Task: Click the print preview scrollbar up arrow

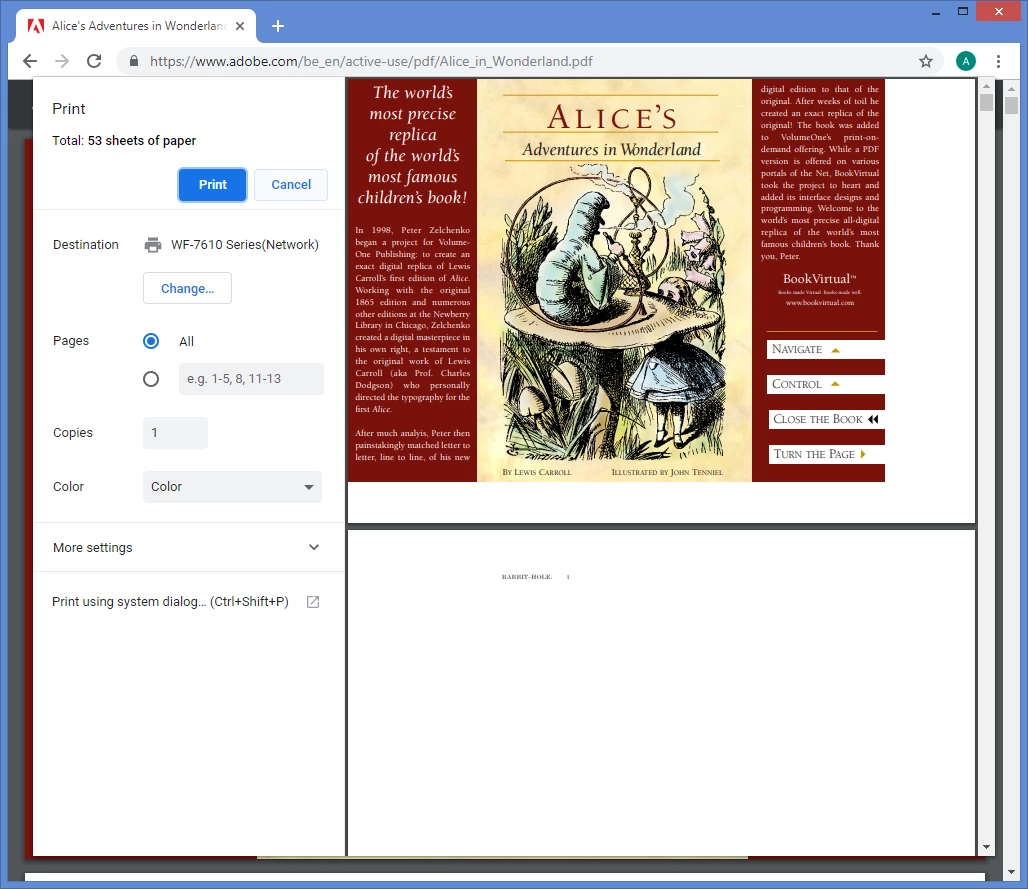Action: [x=986, y=85]
